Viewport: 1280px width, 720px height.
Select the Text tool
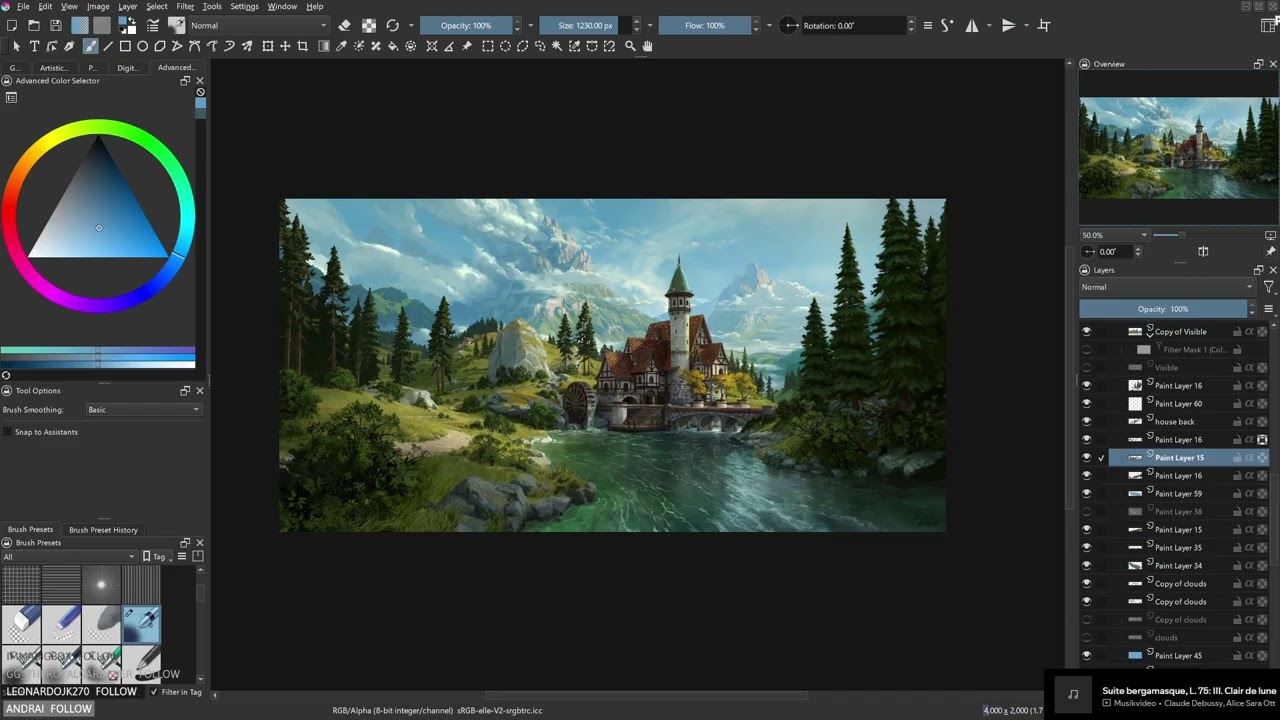[x=34, y=46]
